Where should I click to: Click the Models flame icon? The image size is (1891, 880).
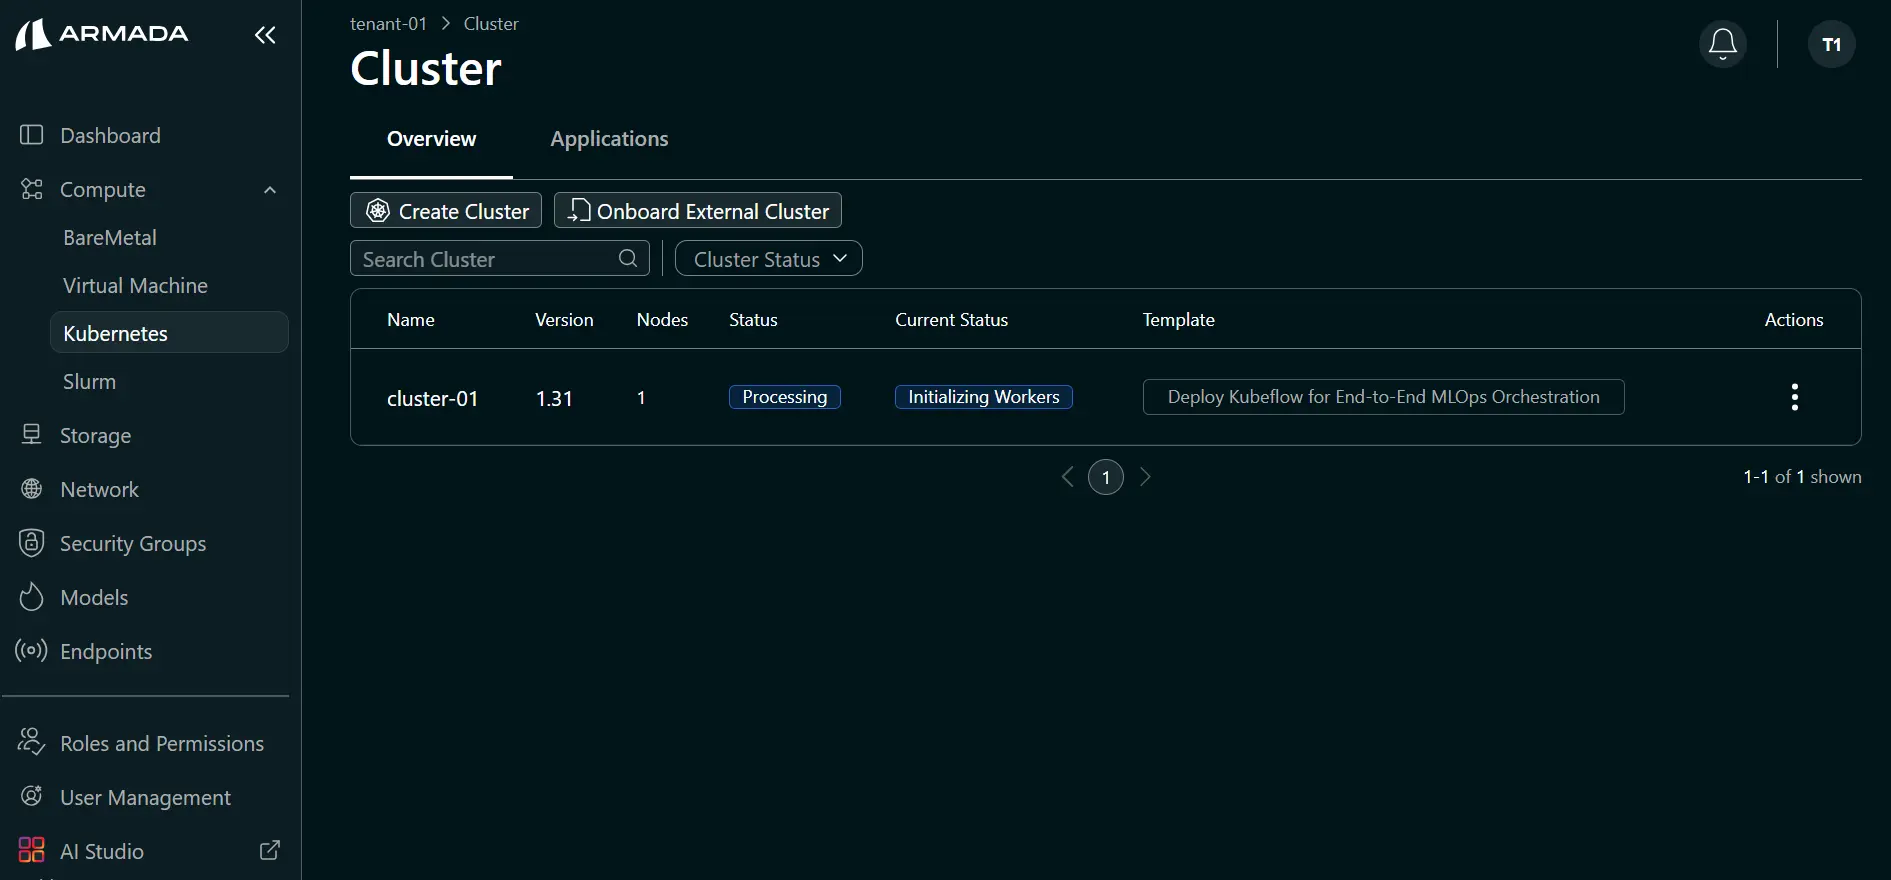(x=32, y=596)
